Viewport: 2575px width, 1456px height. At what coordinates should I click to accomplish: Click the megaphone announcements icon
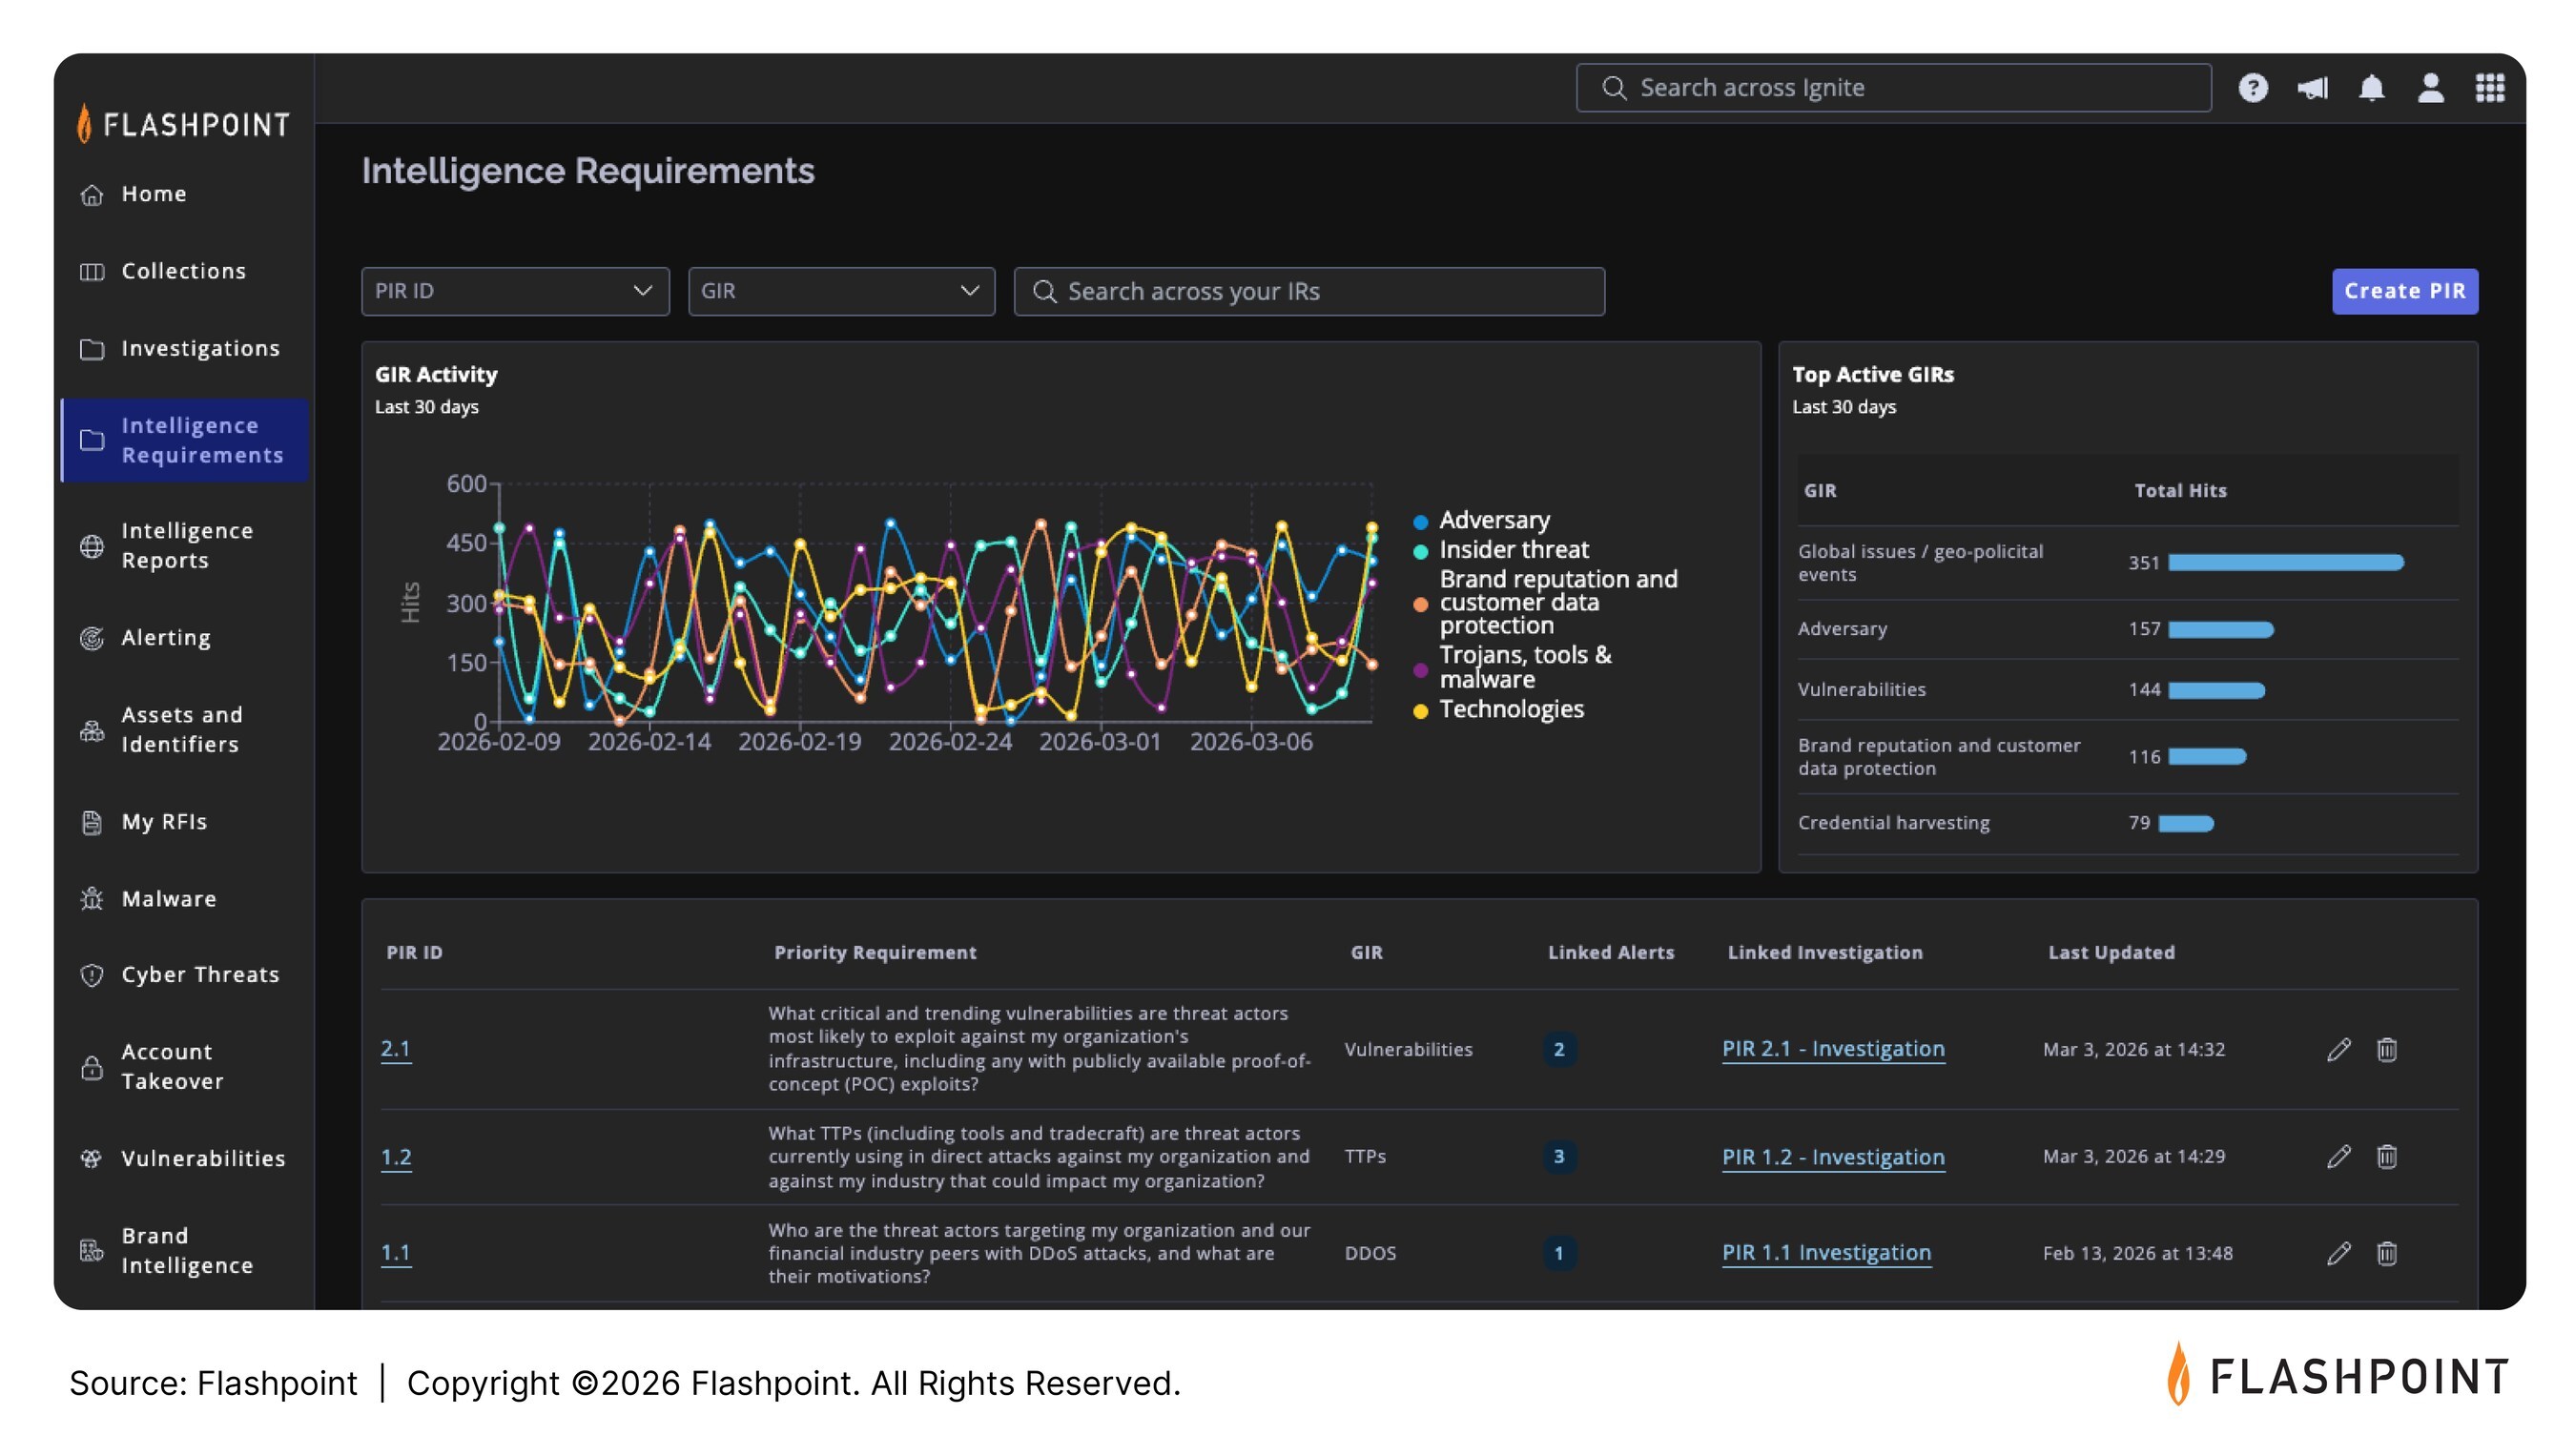(2312, 88)
